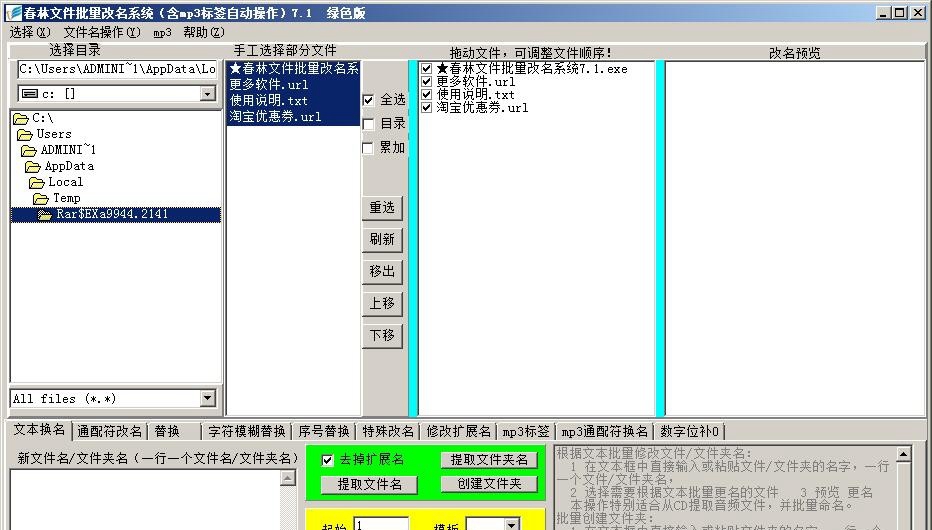The image size is (932, 530).
Task: Switch to the 修改扩展名 tab
Action: (x=458, y=431)
